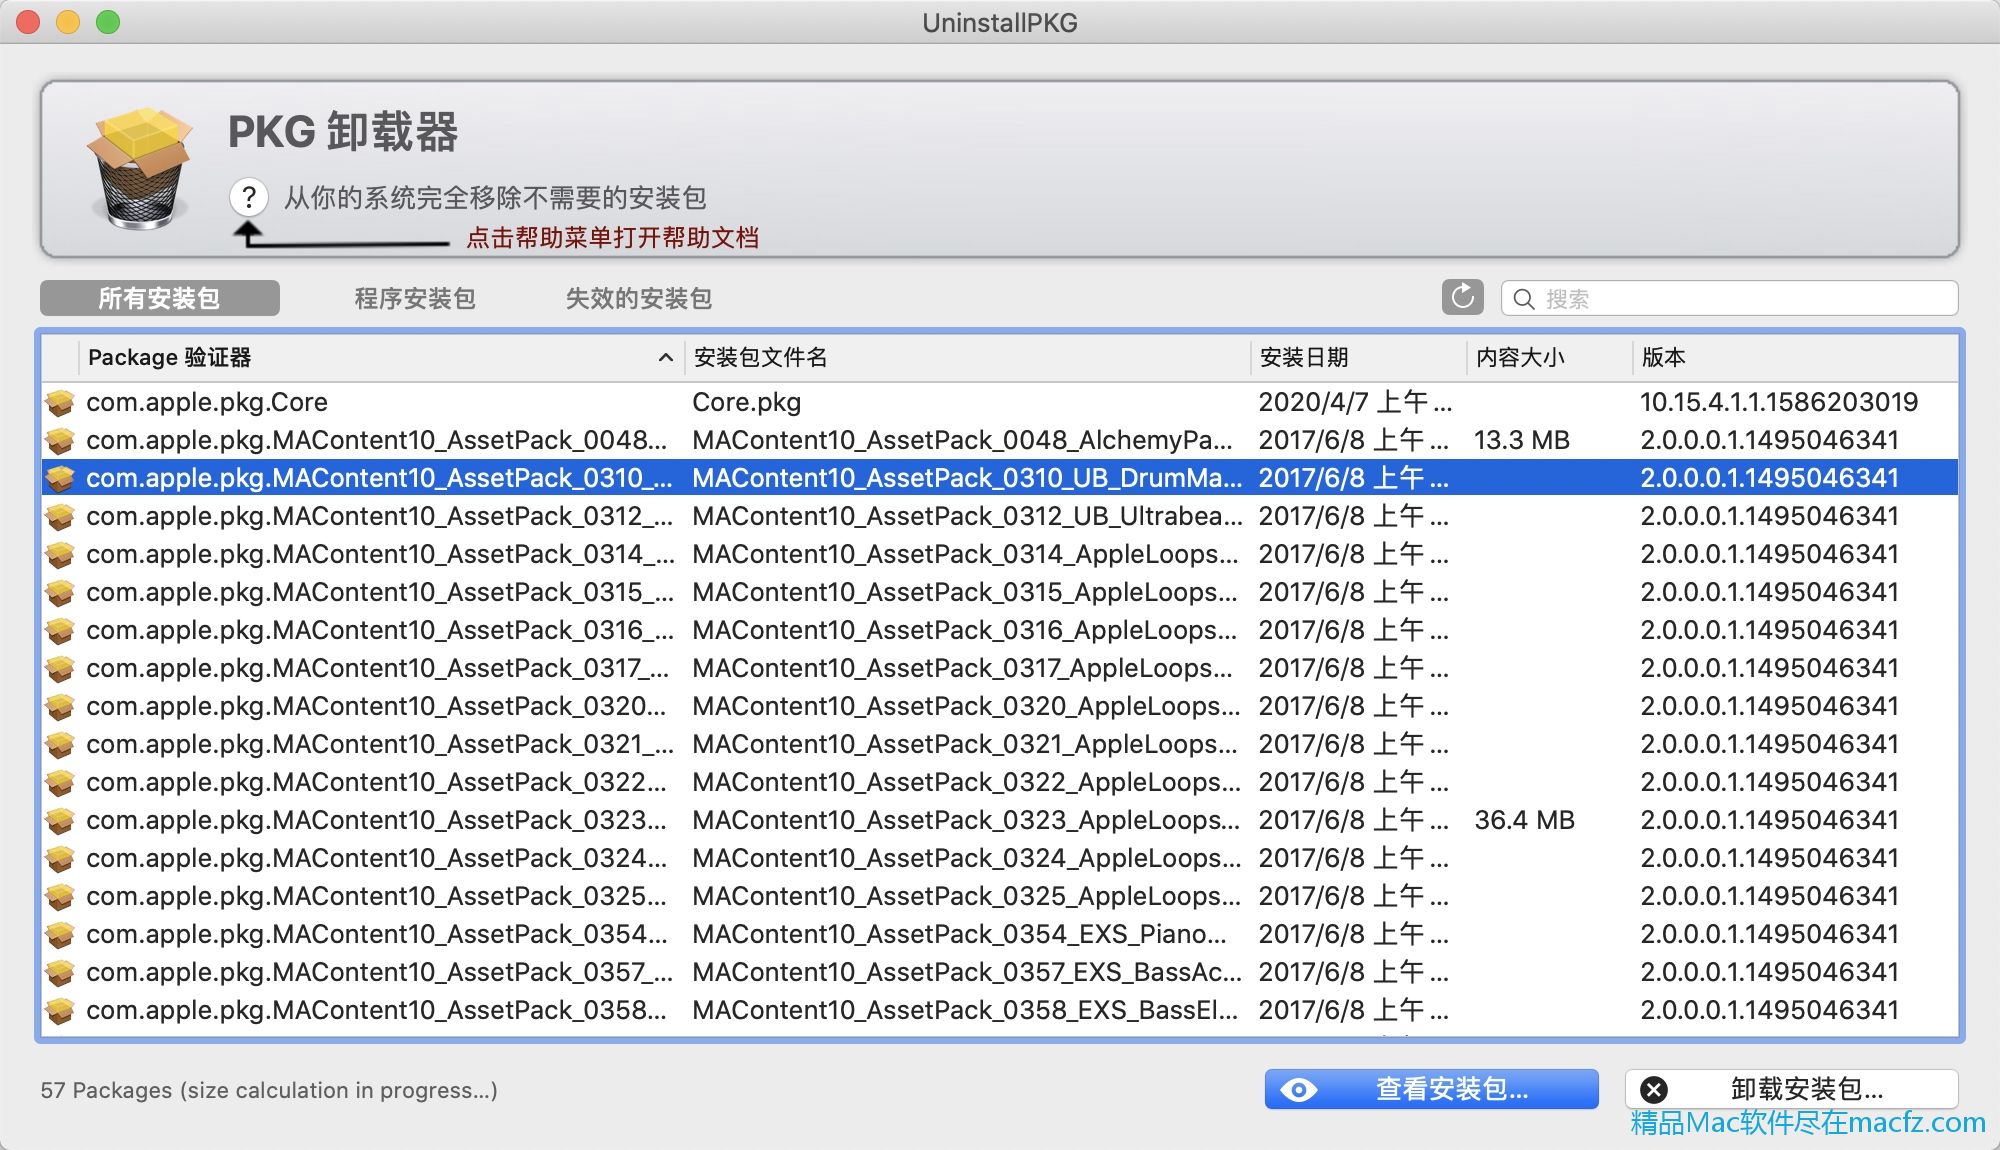This screenshot has height=1150, width=2000.
Task: Select Core.pkg file name cell
Action: 746,402
